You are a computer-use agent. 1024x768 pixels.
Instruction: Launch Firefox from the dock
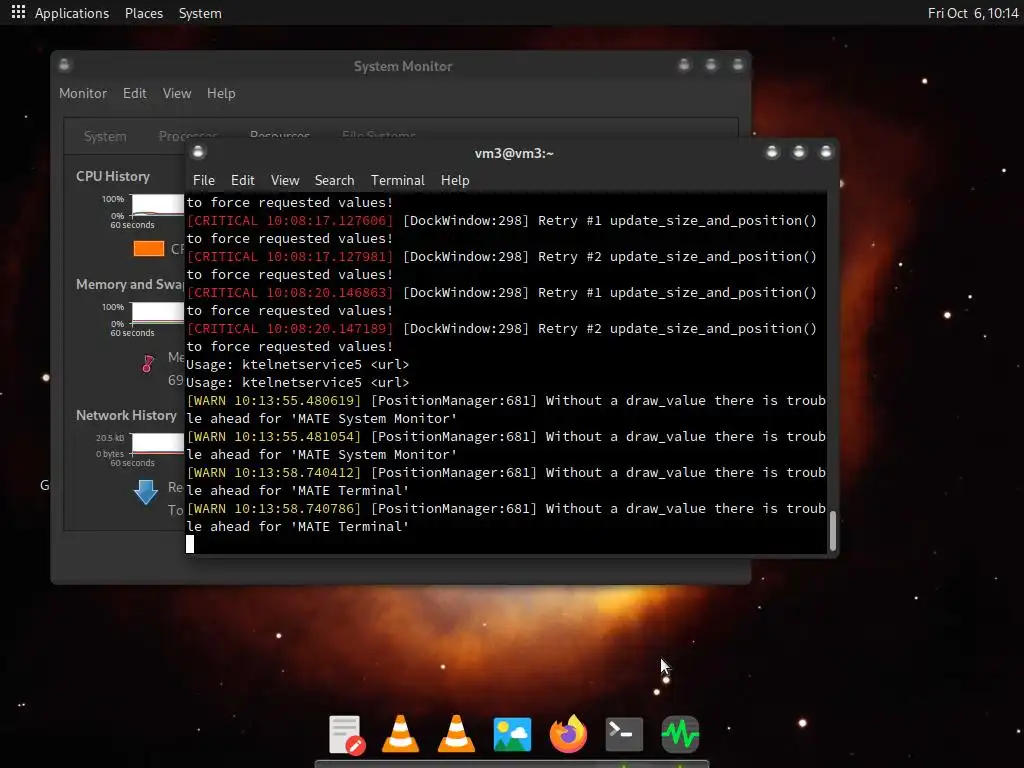click(x=568, y=734)
